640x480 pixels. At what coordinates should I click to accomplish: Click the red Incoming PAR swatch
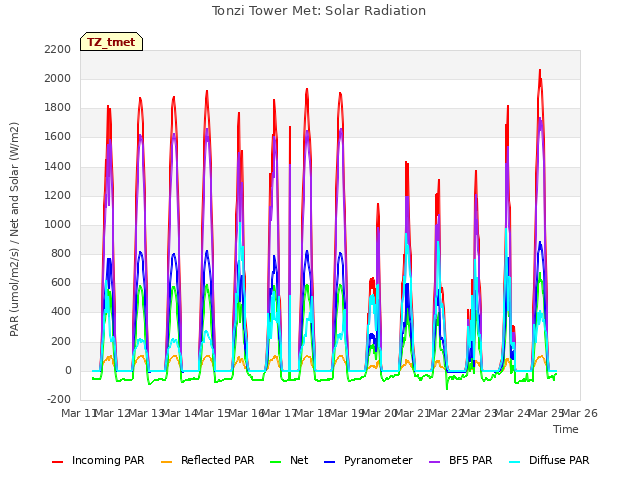click(x=58, y=462)
